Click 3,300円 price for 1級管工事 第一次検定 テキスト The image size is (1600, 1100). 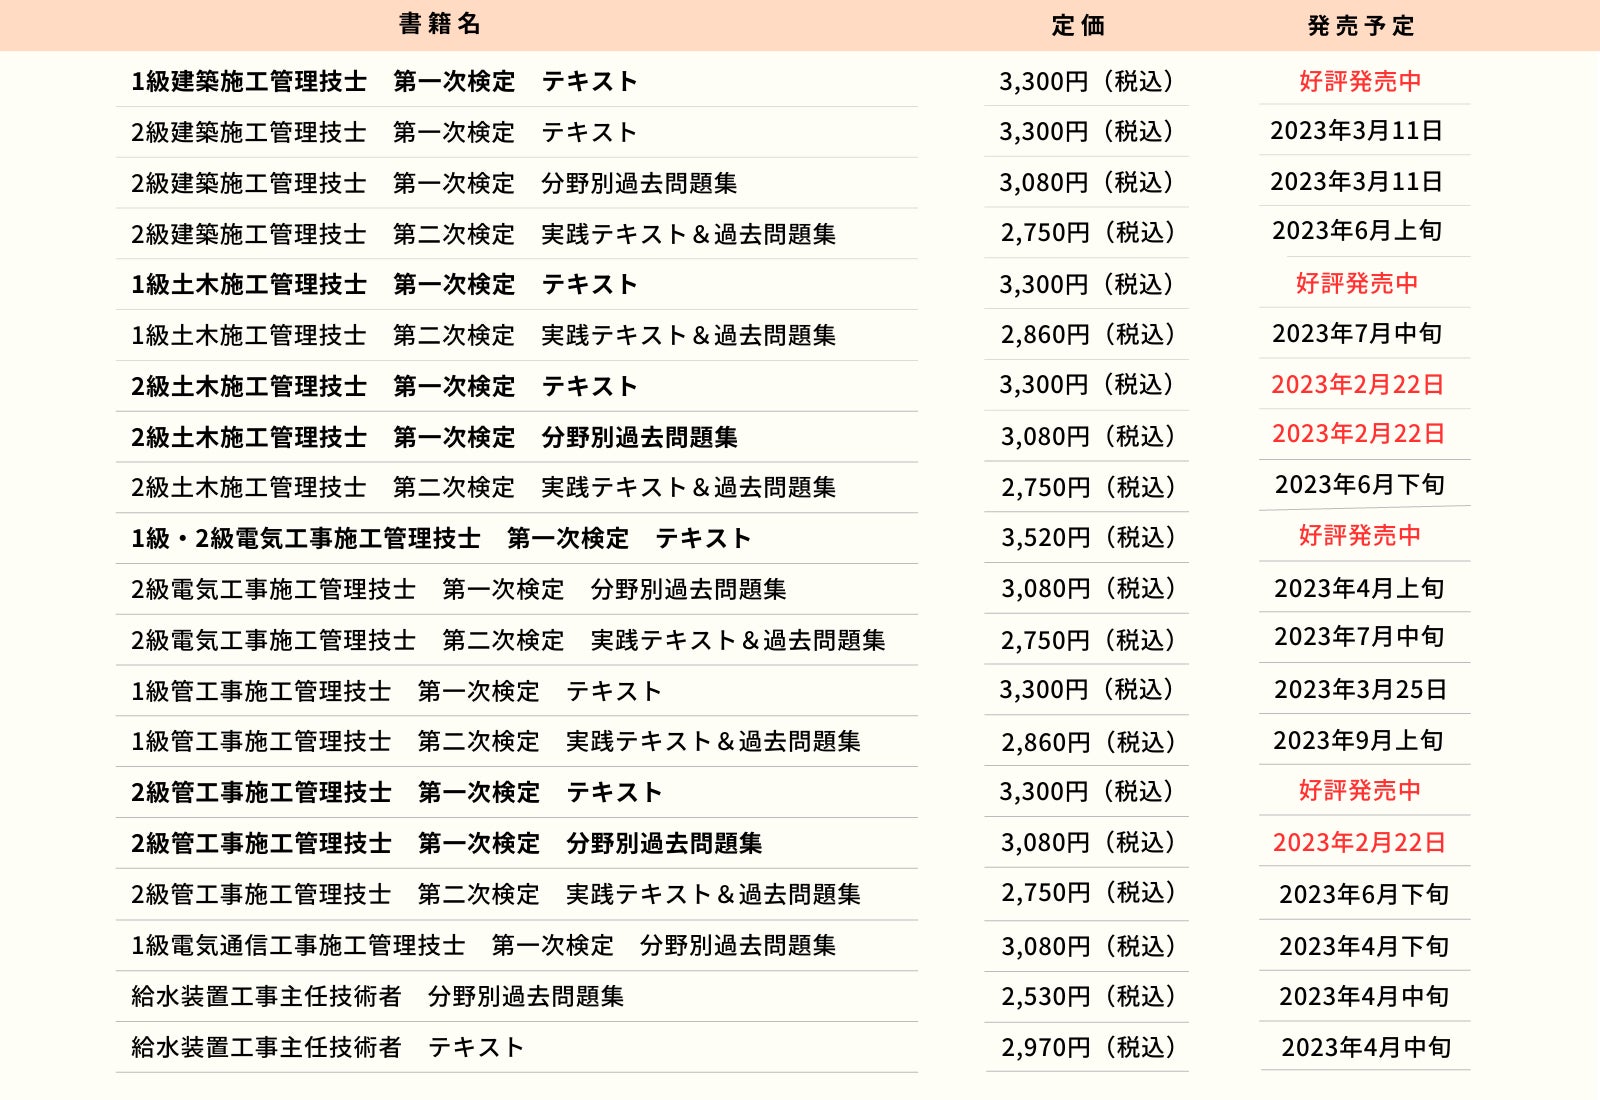click(x=1087, y=690)
